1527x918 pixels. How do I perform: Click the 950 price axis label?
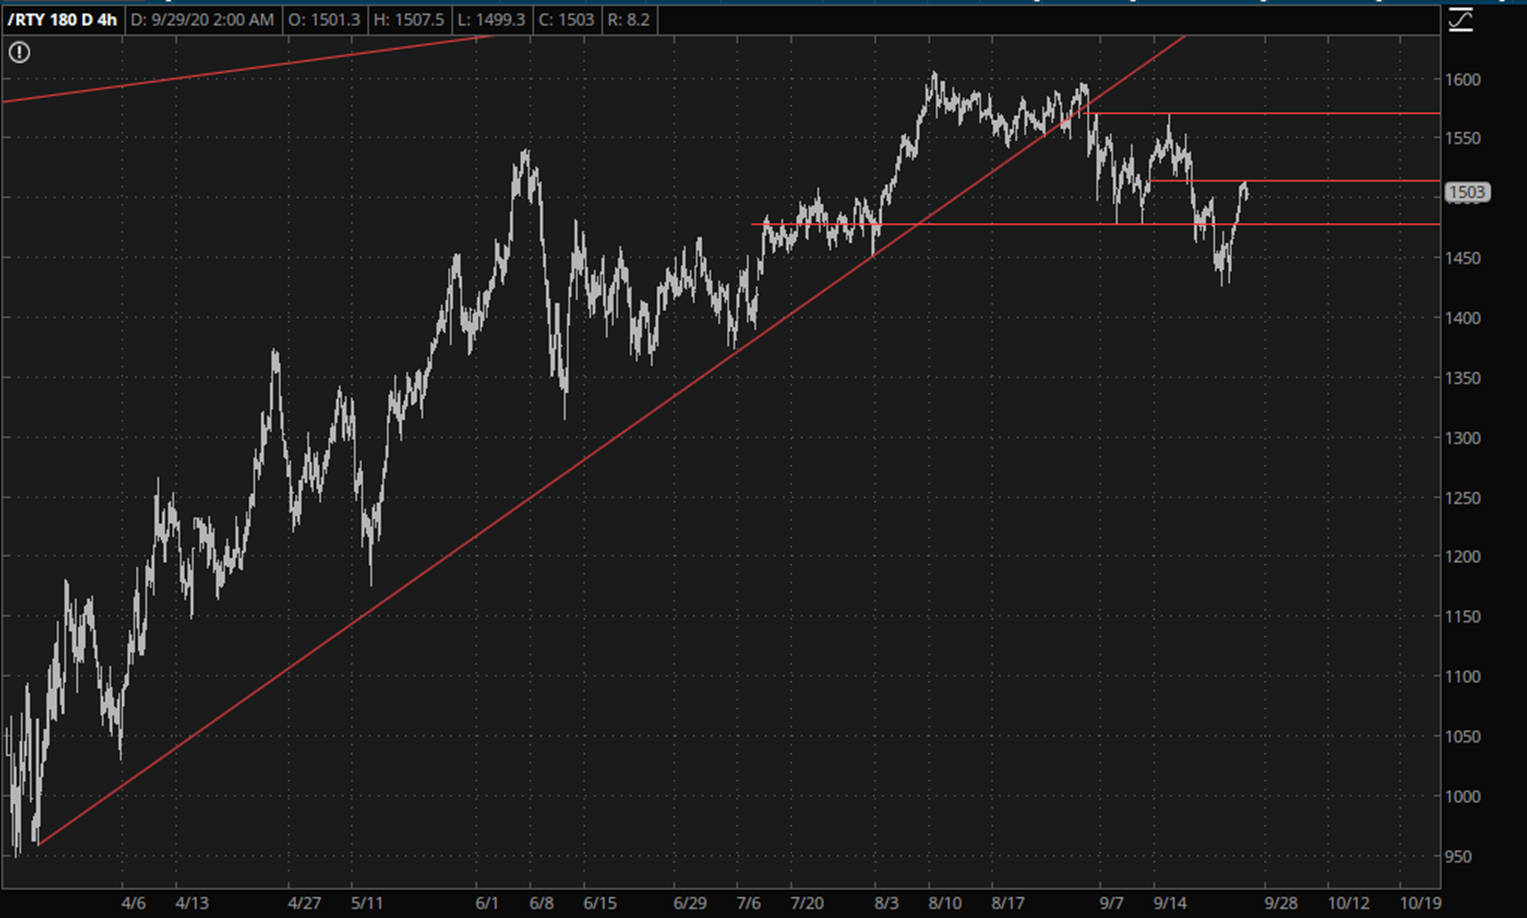(x=1458, y=856)
